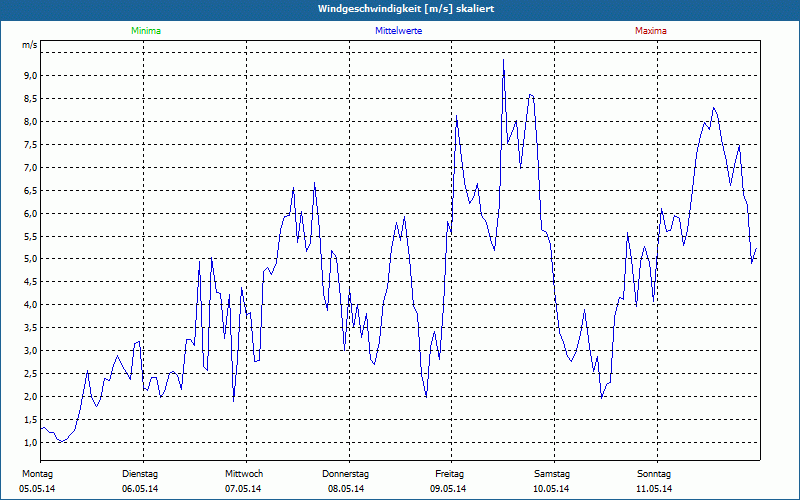Click the 1,5 y-axis value

31,419
